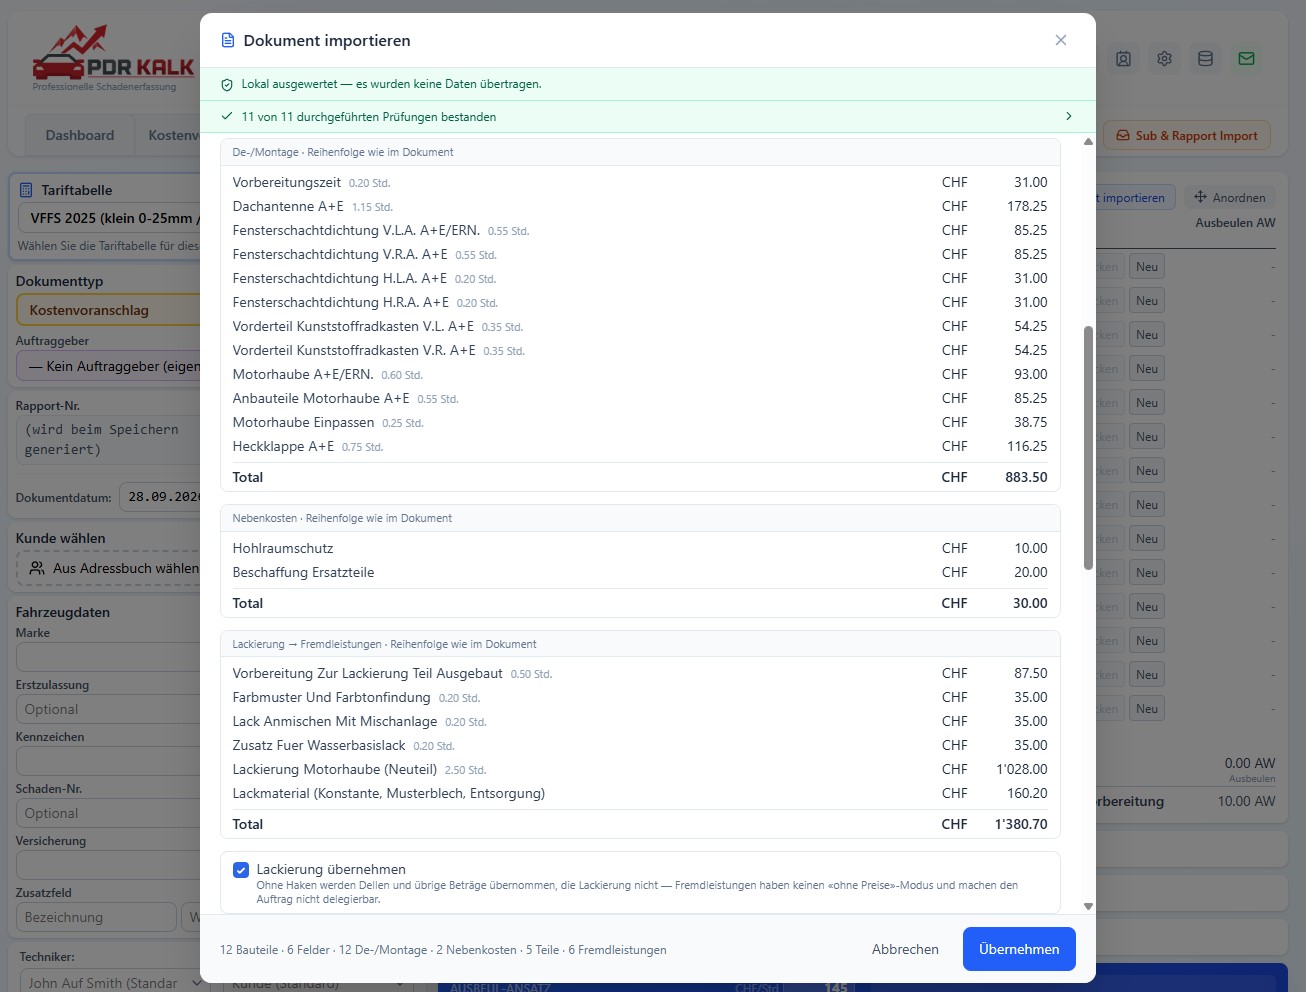Open the address book contacts icon
This screenshot has width=1306, height=992.
point(1123,59)
